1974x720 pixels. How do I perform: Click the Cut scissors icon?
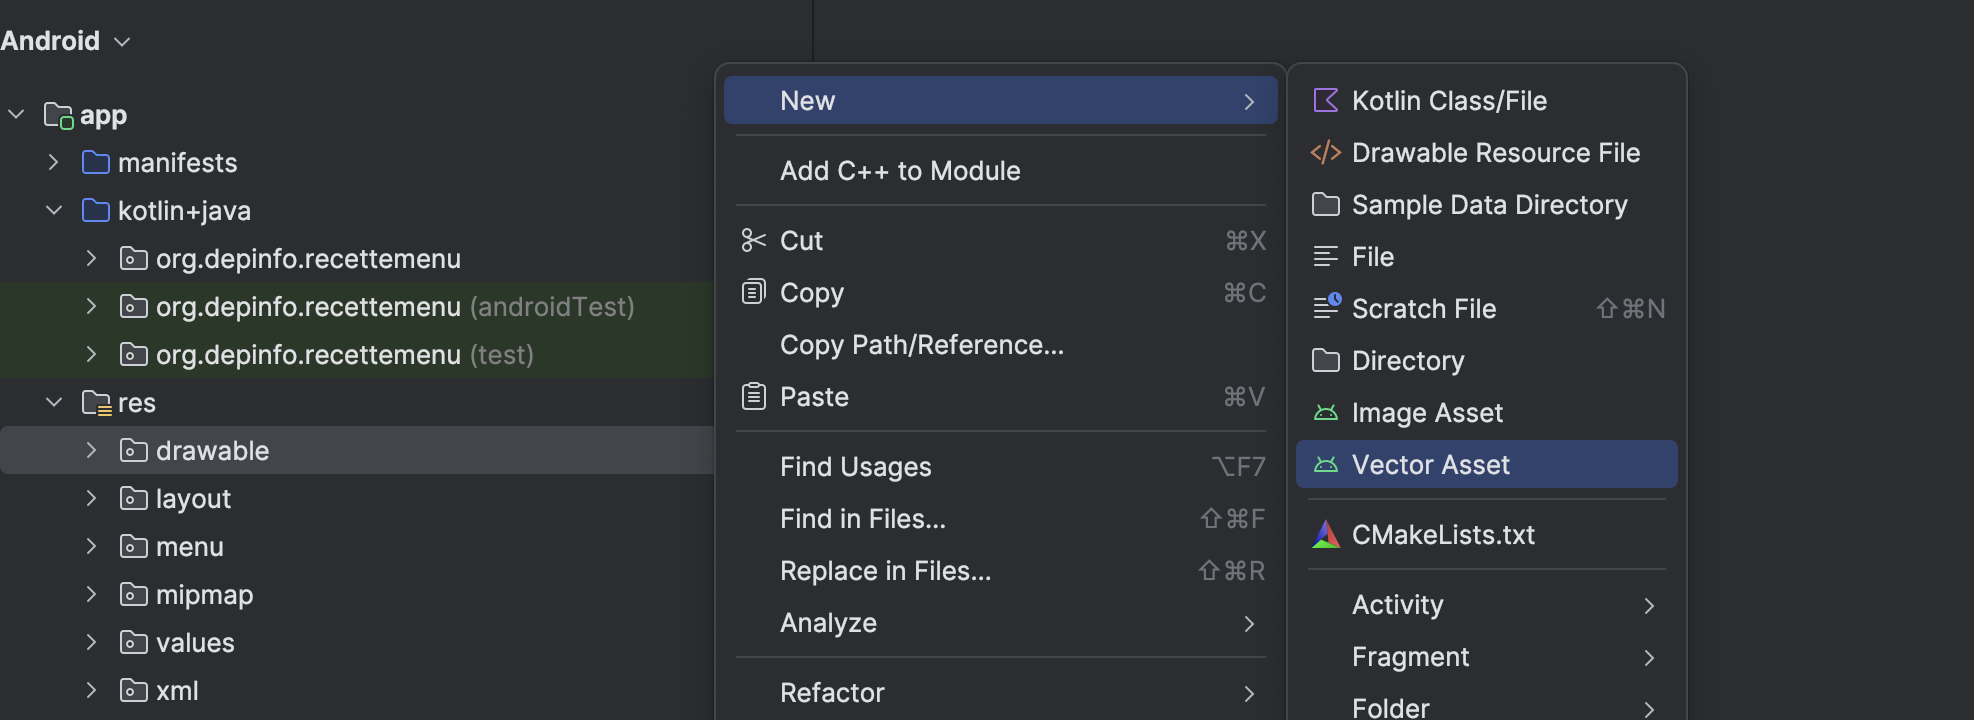[753, 240]
